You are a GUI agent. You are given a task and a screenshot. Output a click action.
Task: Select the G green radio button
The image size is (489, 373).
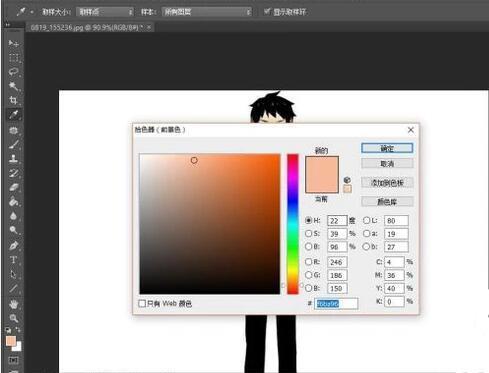(x=308, y=275)
